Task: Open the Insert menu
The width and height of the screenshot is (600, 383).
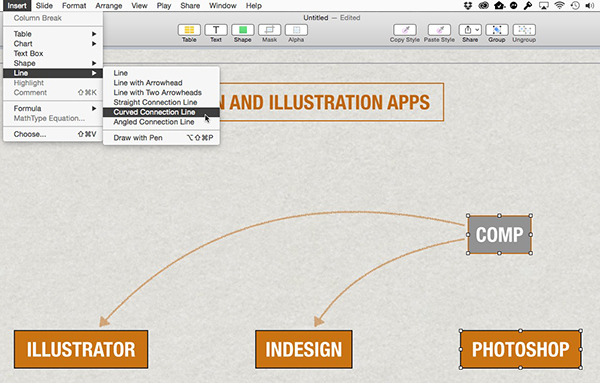Action: tap(17, 5)
